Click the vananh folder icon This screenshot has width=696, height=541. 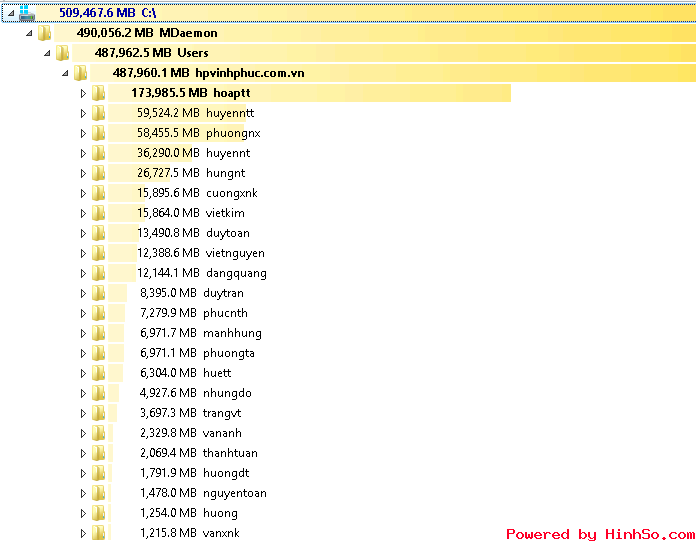click(x=99, y=433)
